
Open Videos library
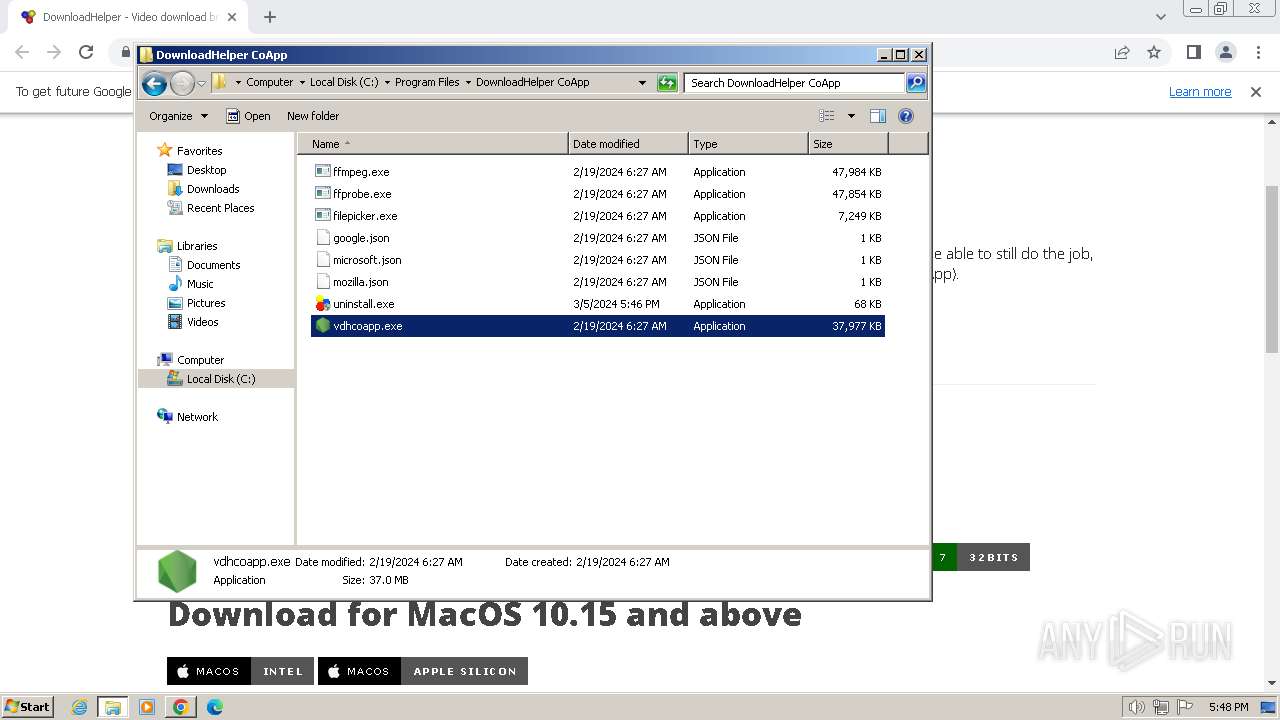click(202, 322)
